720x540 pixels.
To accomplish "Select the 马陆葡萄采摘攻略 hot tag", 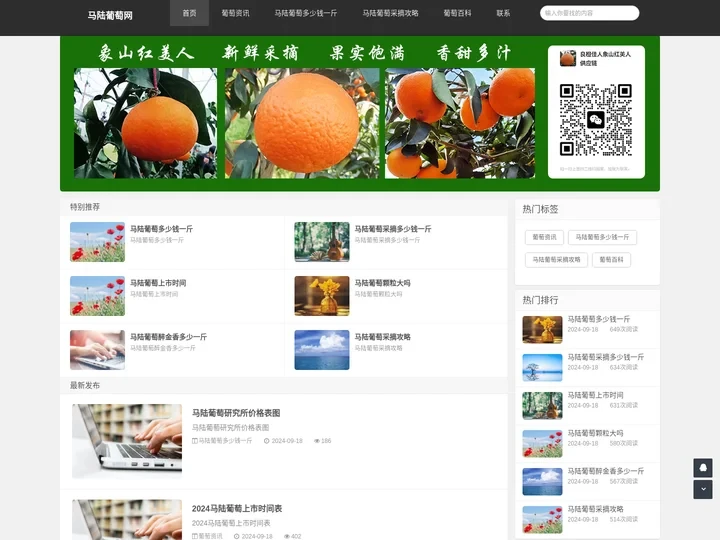I will pyautogui.click(x=557, y=259).
